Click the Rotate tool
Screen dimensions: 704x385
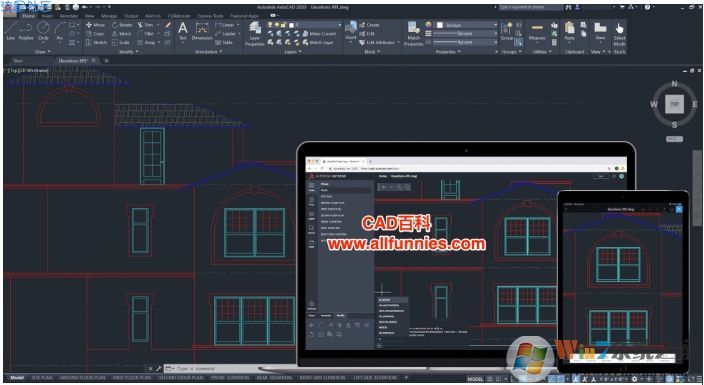click(x=122, y=25)
